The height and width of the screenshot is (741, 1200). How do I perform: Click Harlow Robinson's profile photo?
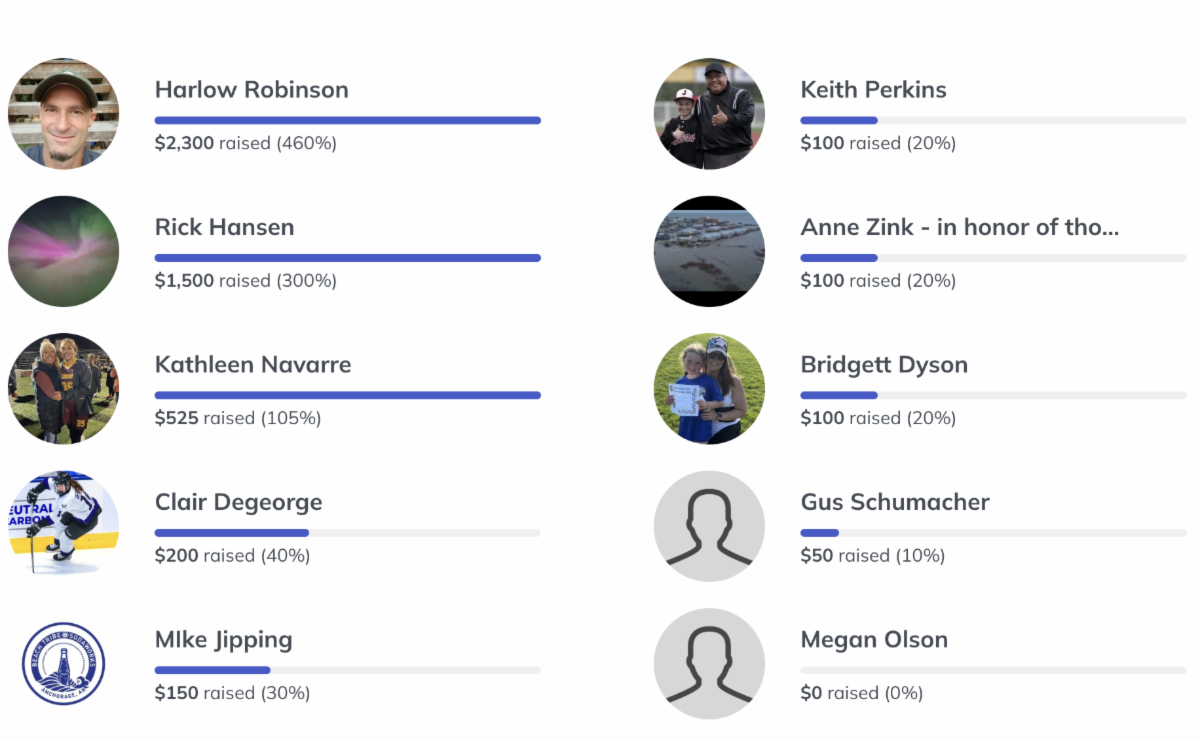pyautogui.click(x=63, y=113)
